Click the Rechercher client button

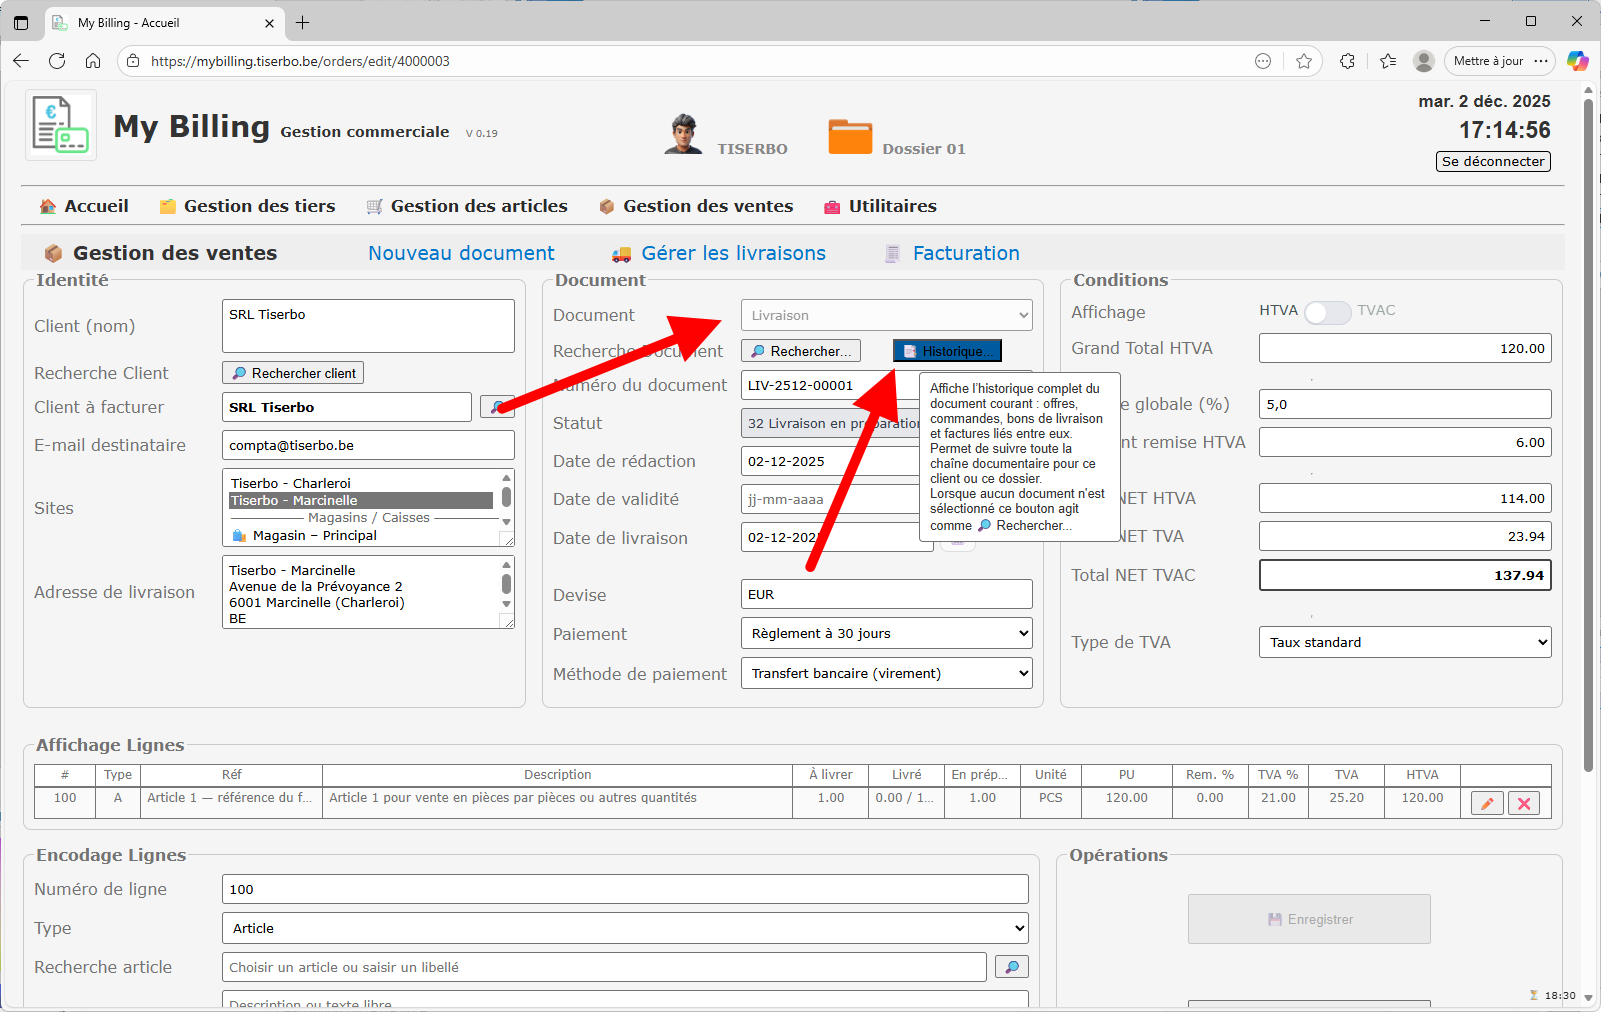293,373
